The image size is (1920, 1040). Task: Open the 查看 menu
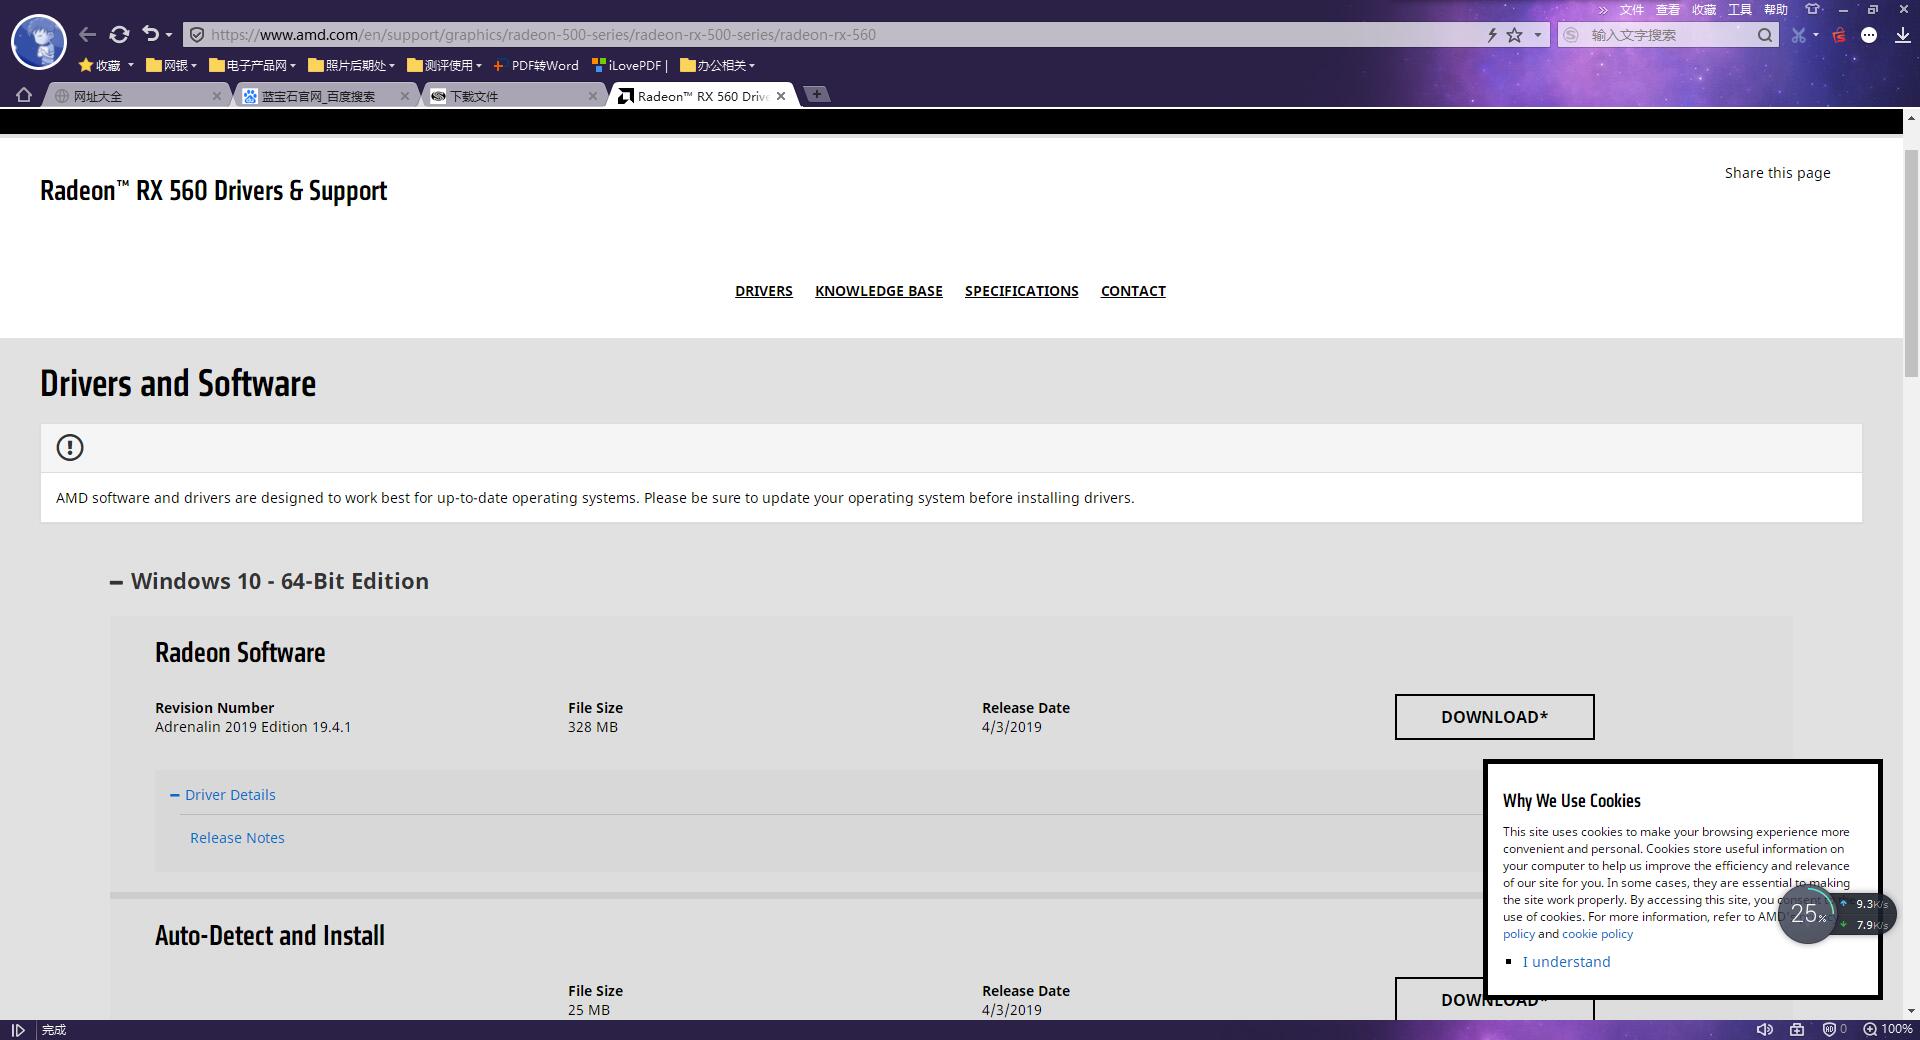coord(1668,10)
